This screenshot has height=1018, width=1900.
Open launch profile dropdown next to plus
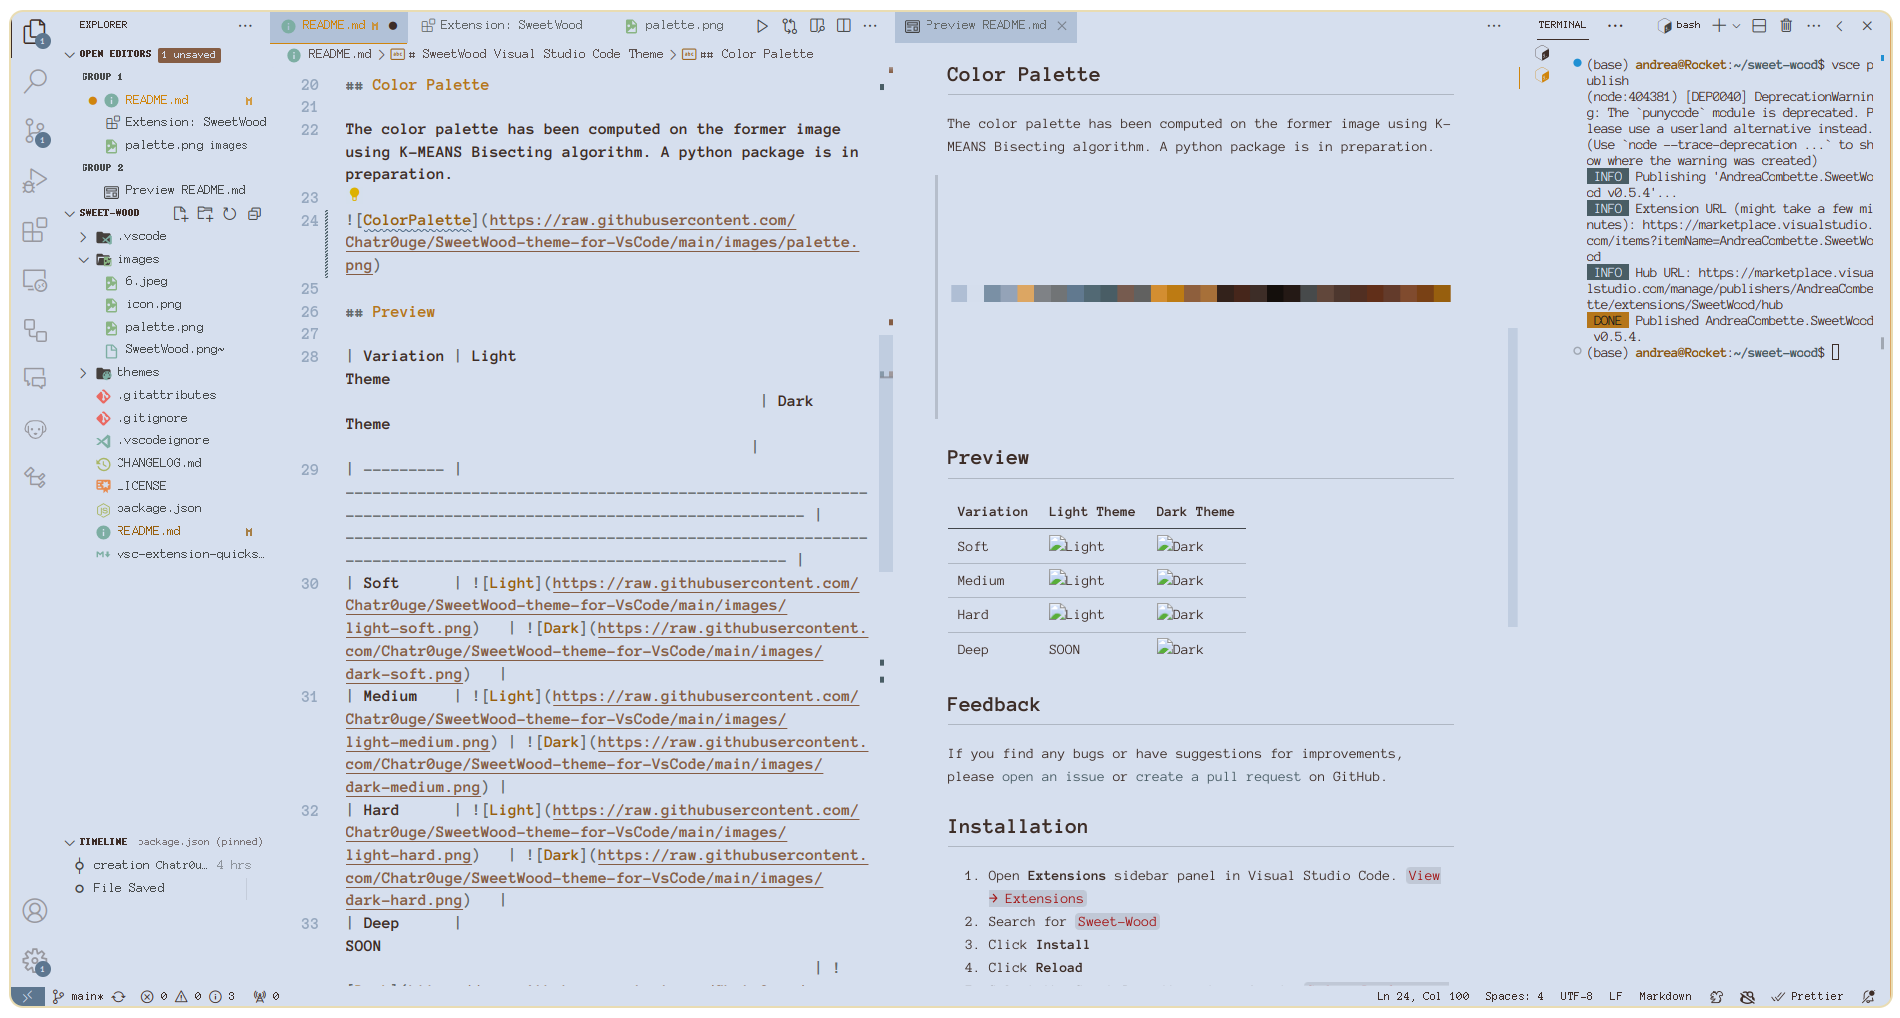1736,26
